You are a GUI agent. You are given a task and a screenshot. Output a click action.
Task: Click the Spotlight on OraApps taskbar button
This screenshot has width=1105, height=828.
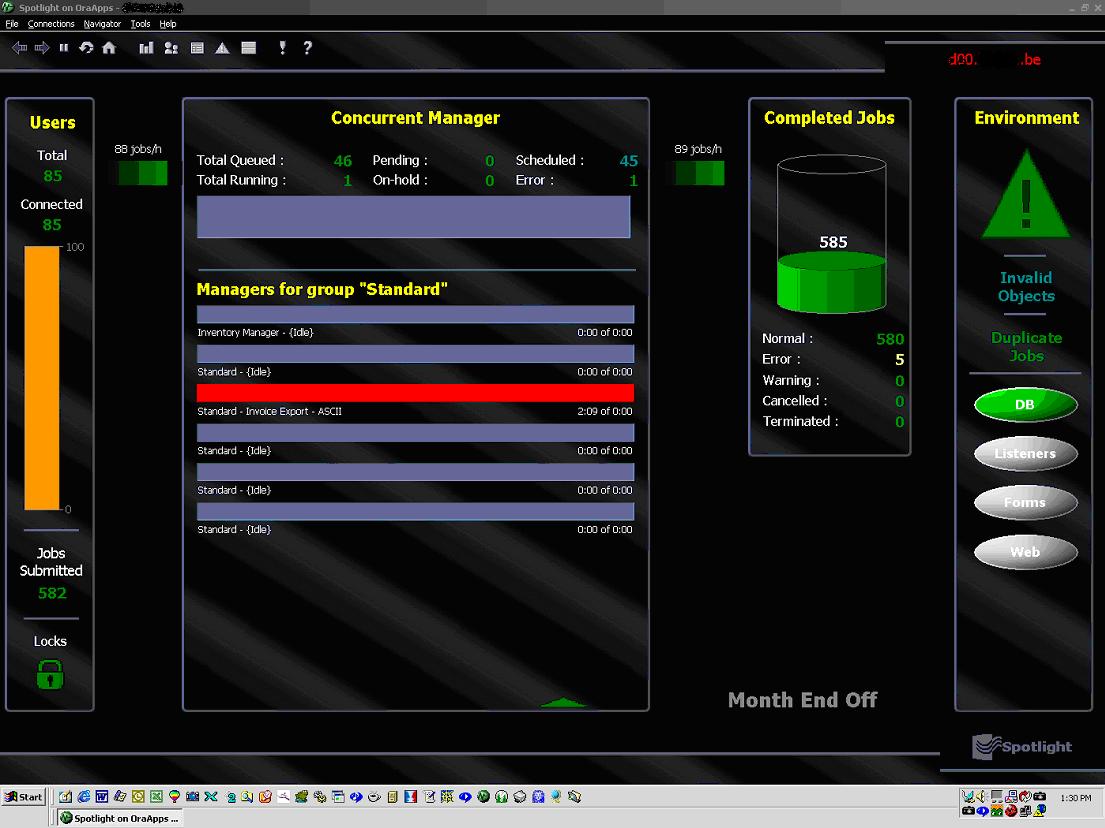[118, 818]
